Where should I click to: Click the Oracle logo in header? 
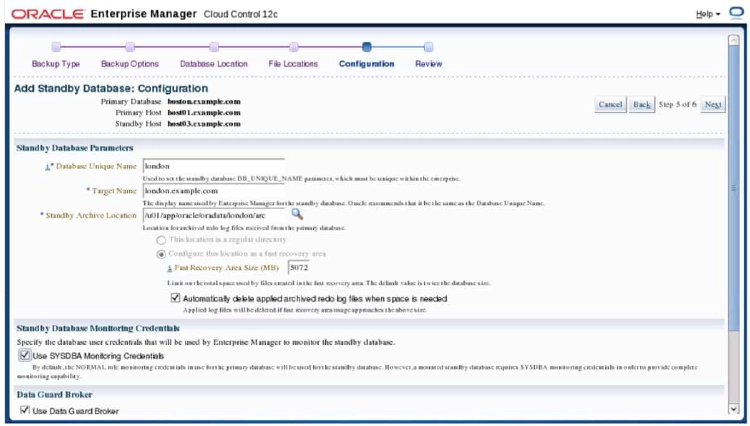coord(48,14)
